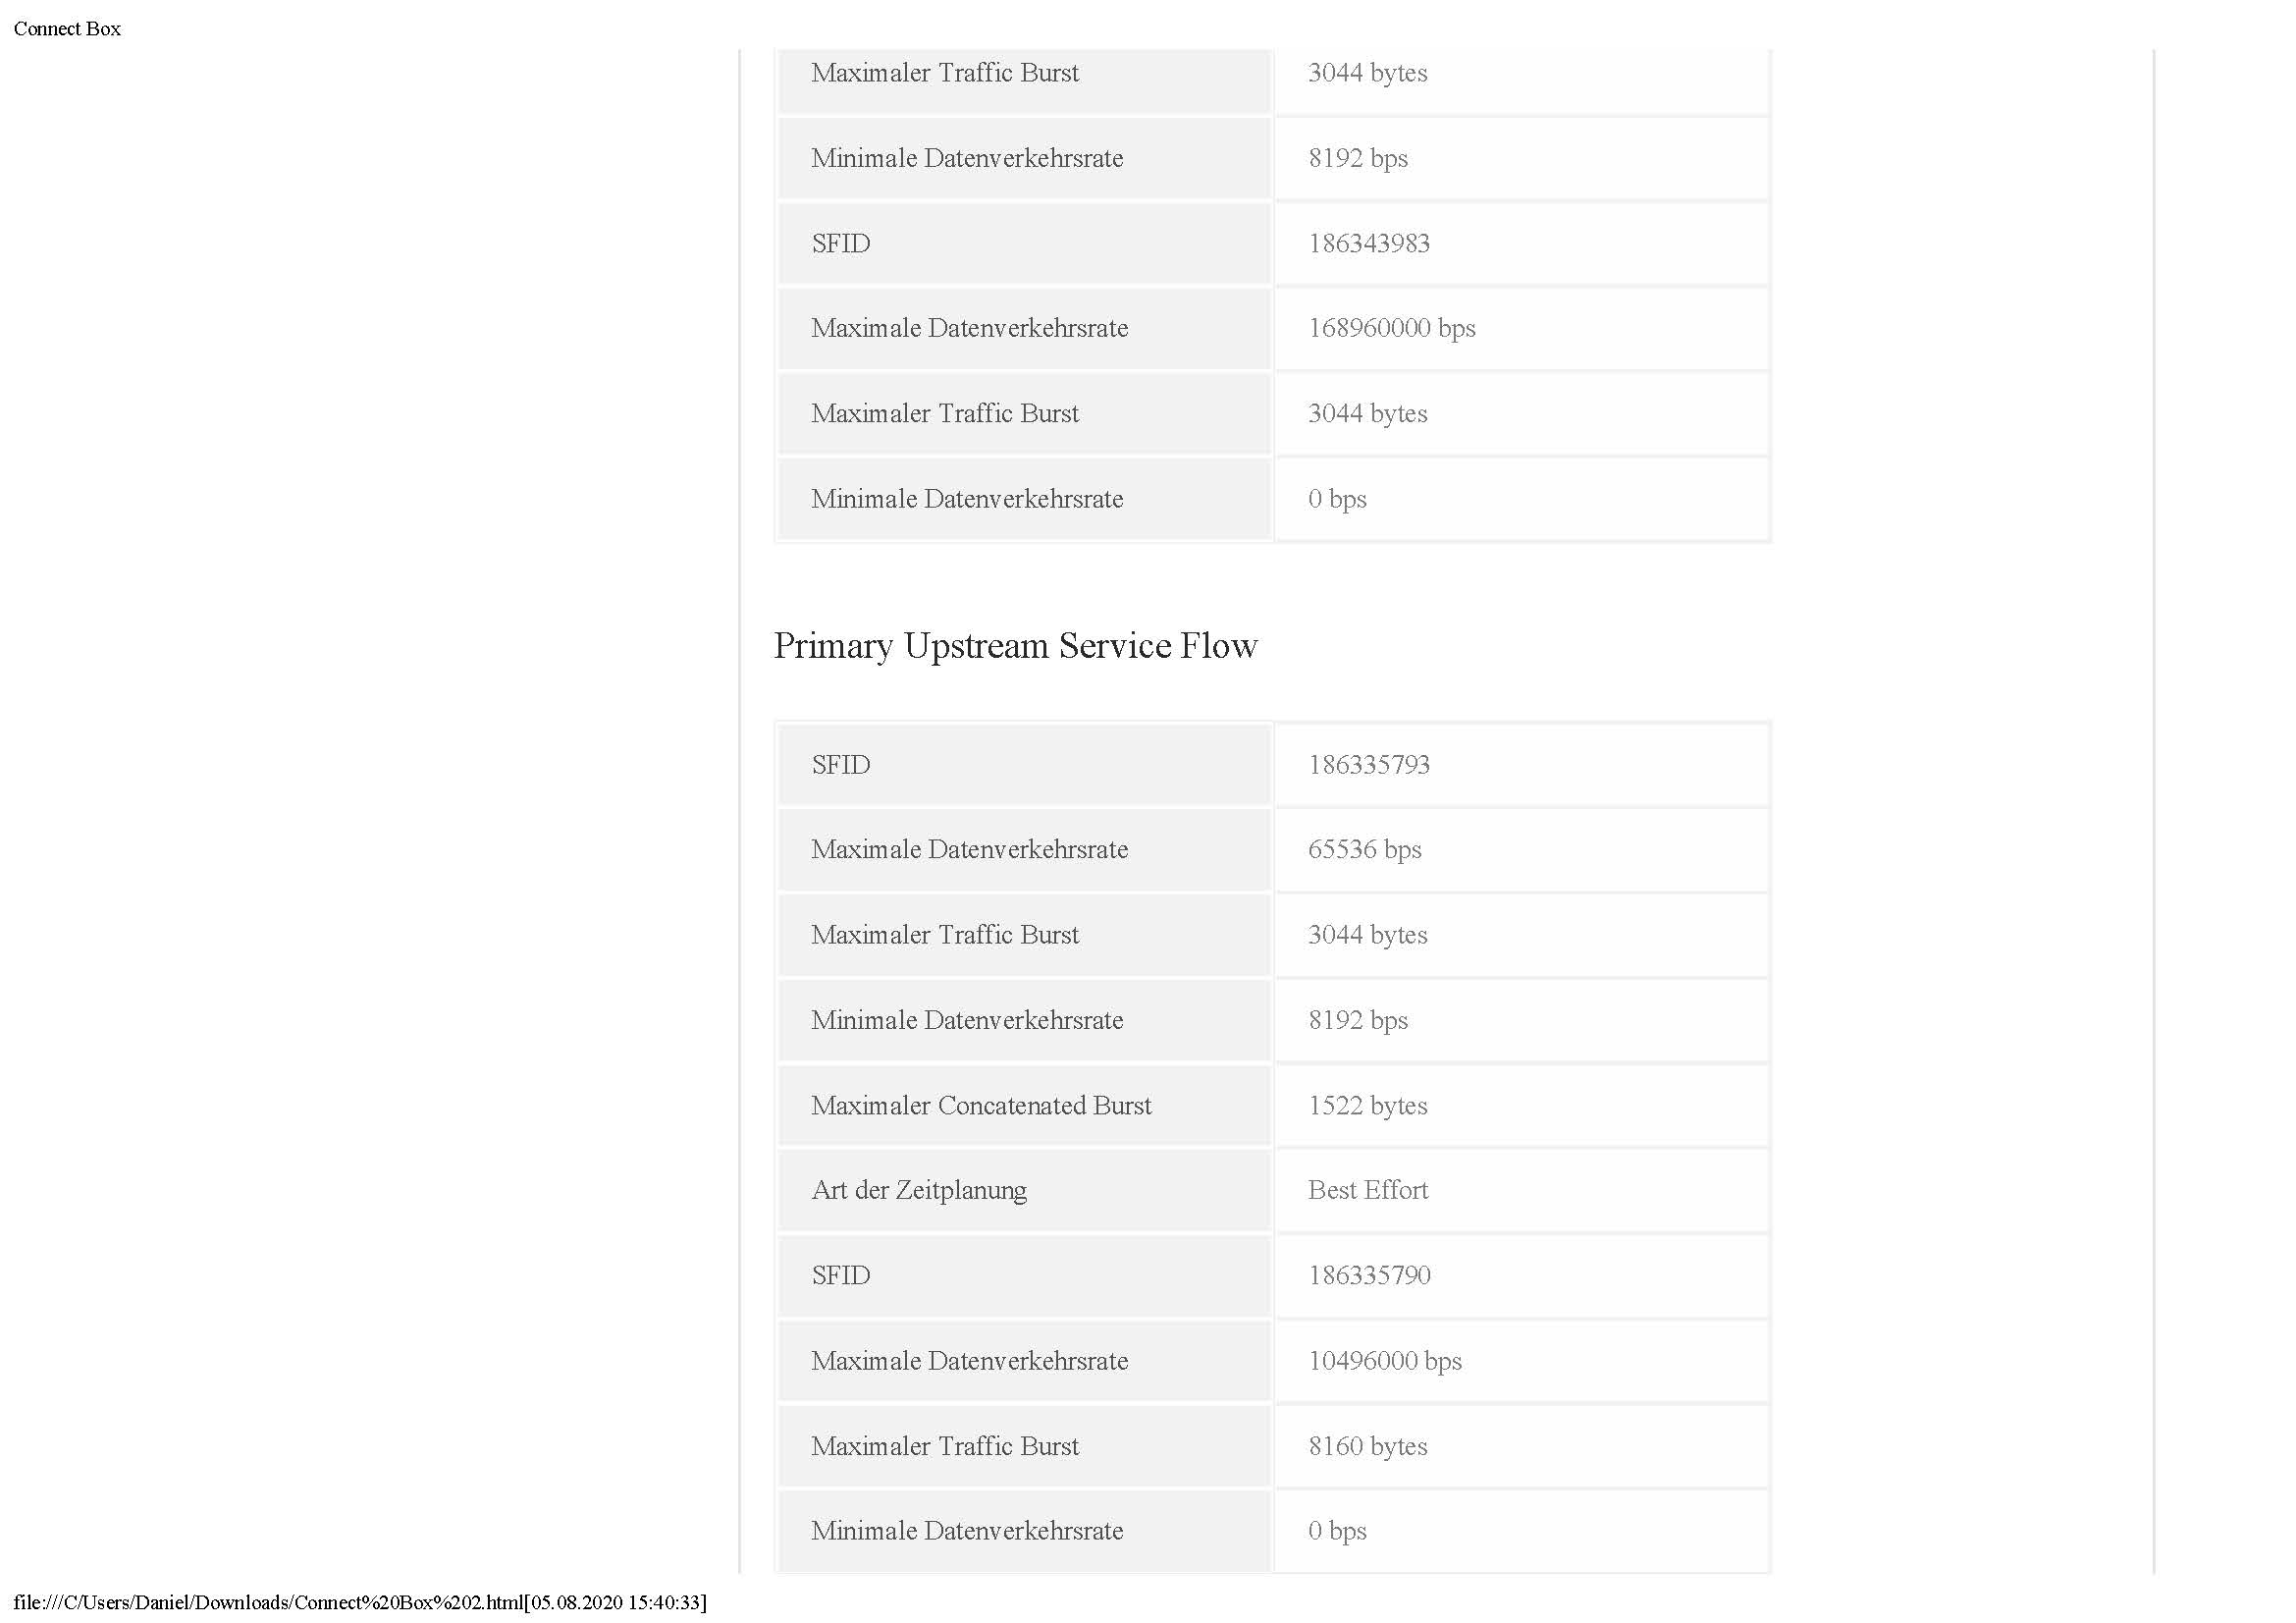This screenshot has width=2296, height=1623.
Task: Click Maximale Datenverkehrsrate label beside 65536 bps
Action: pyautogui.click(x=968, y=850)
